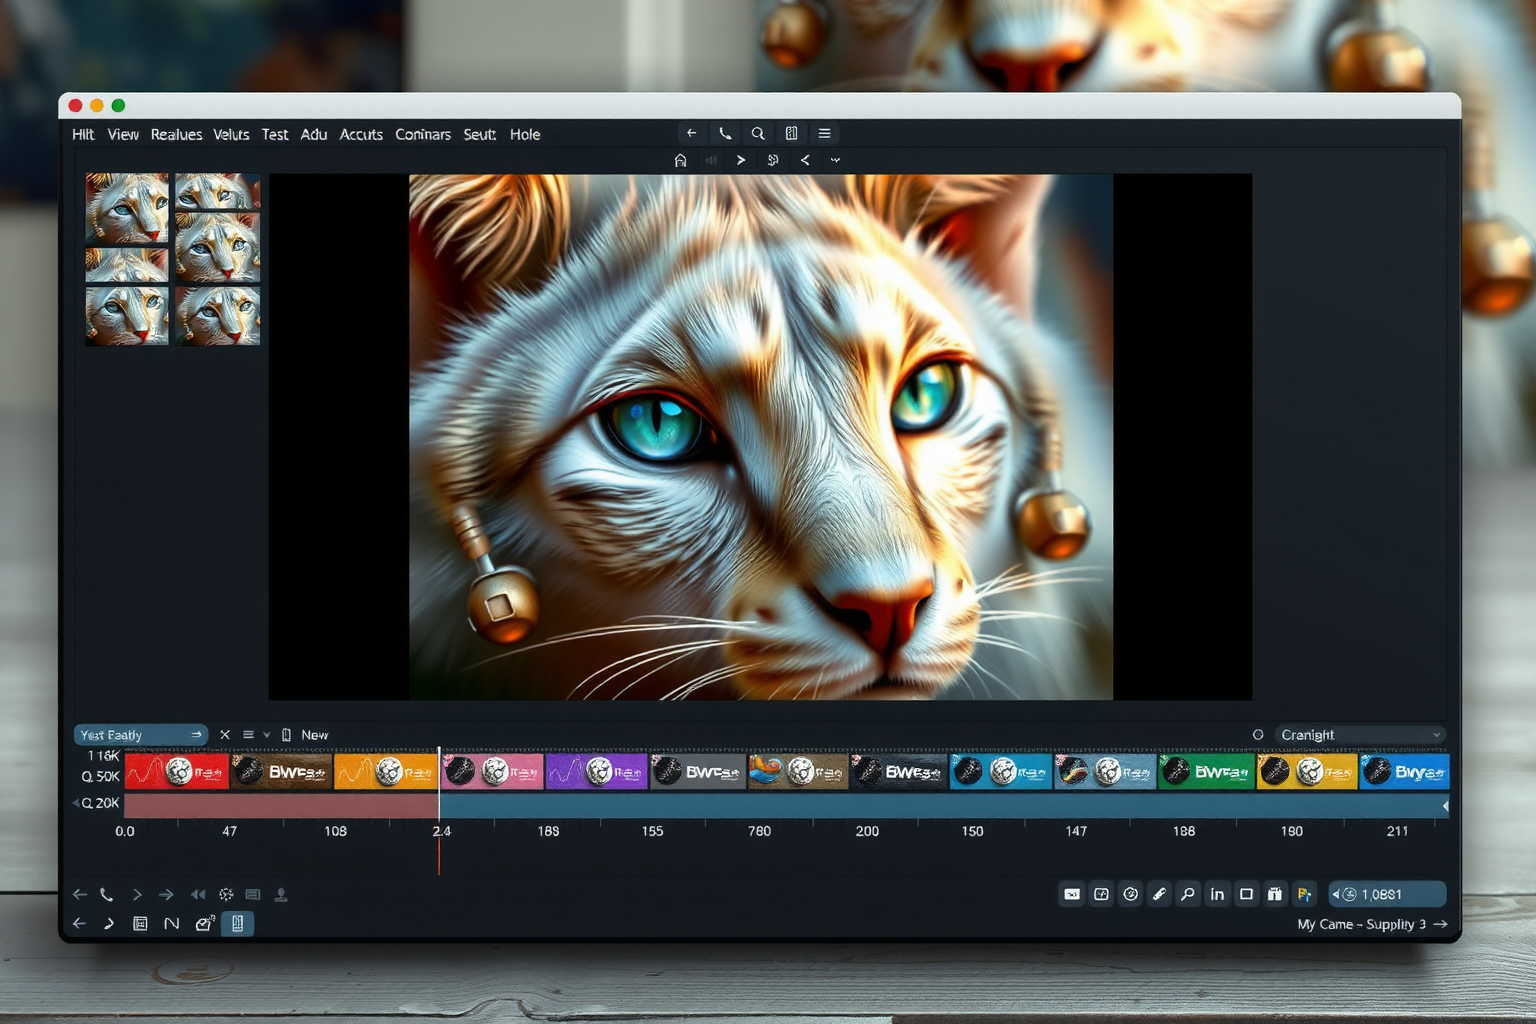Toggle the highlighted panel button at bottom left
This screenshot has height=1024, width=1536.
[x=237, y=924]
